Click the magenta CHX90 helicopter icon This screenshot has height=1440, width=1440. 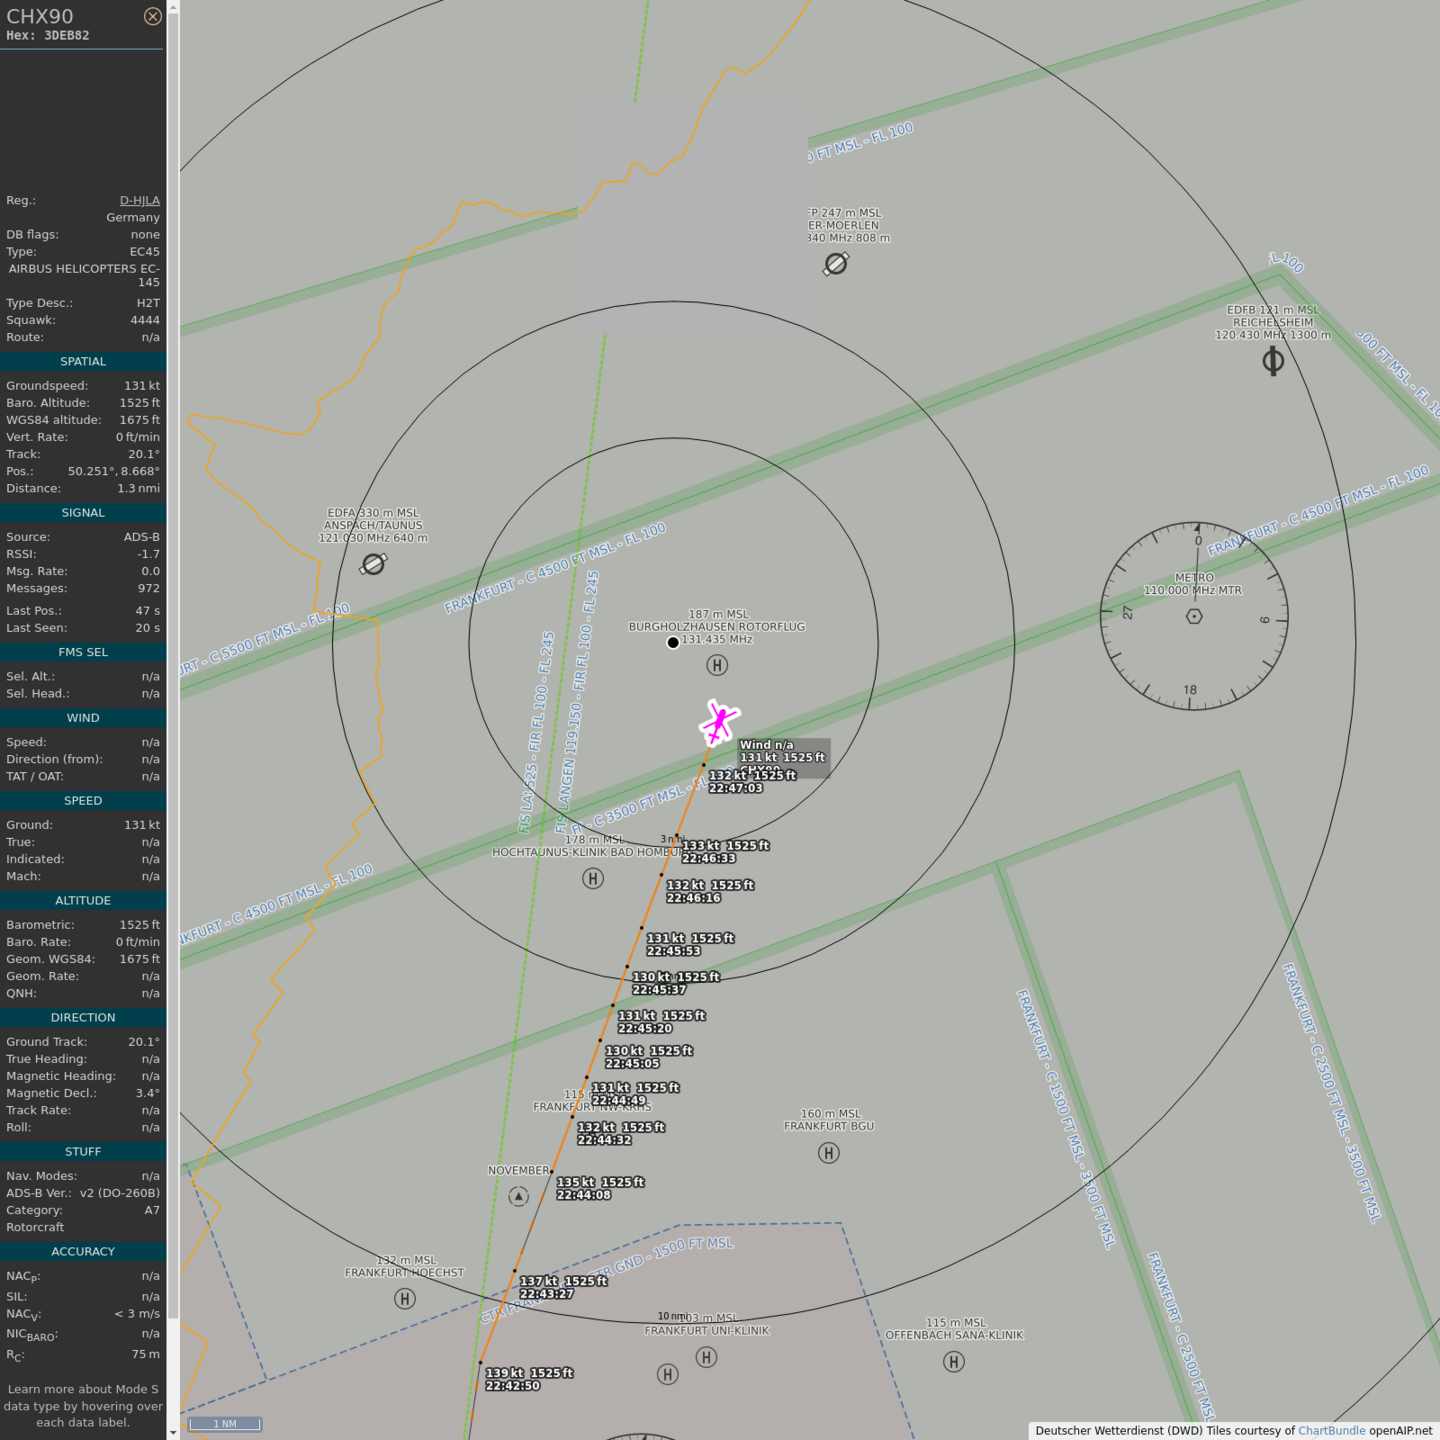719,722
